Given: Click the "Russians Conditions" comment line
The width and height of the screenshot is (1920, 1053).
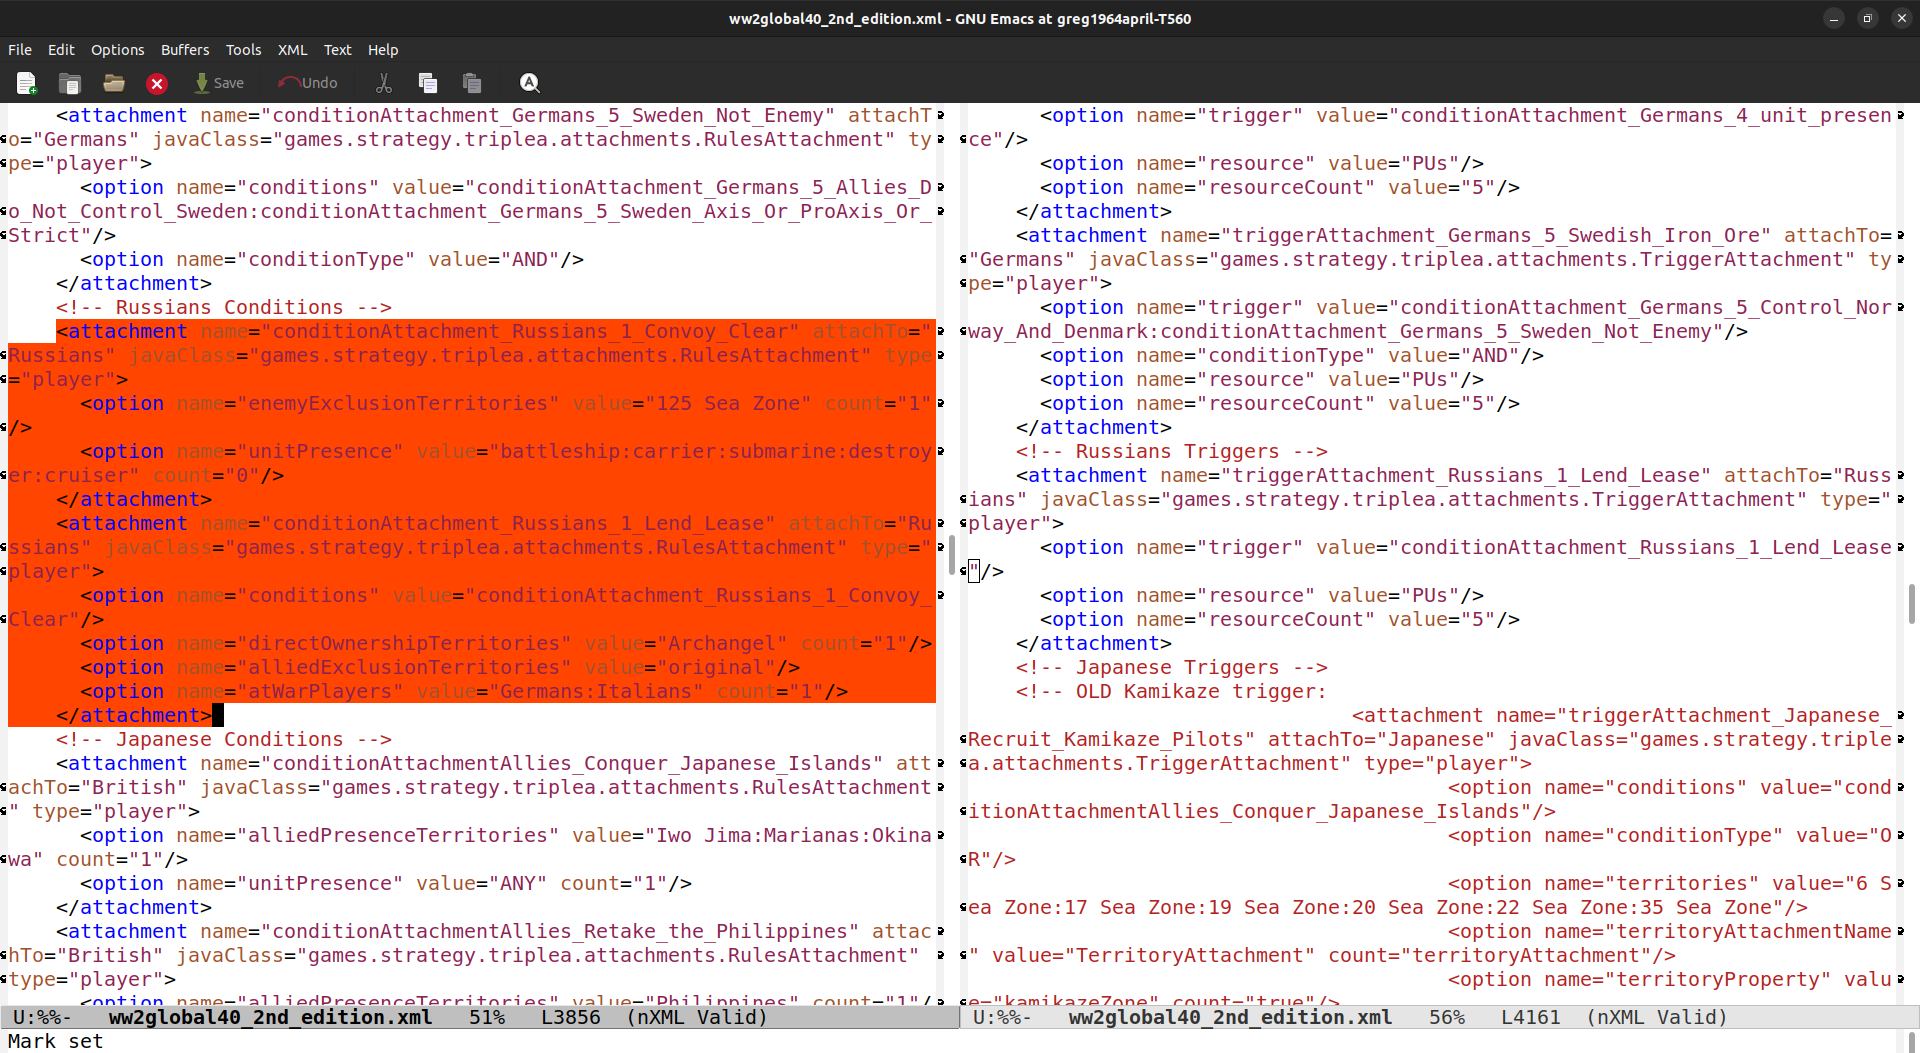Looking at the screenshot, I should [224, 308].
